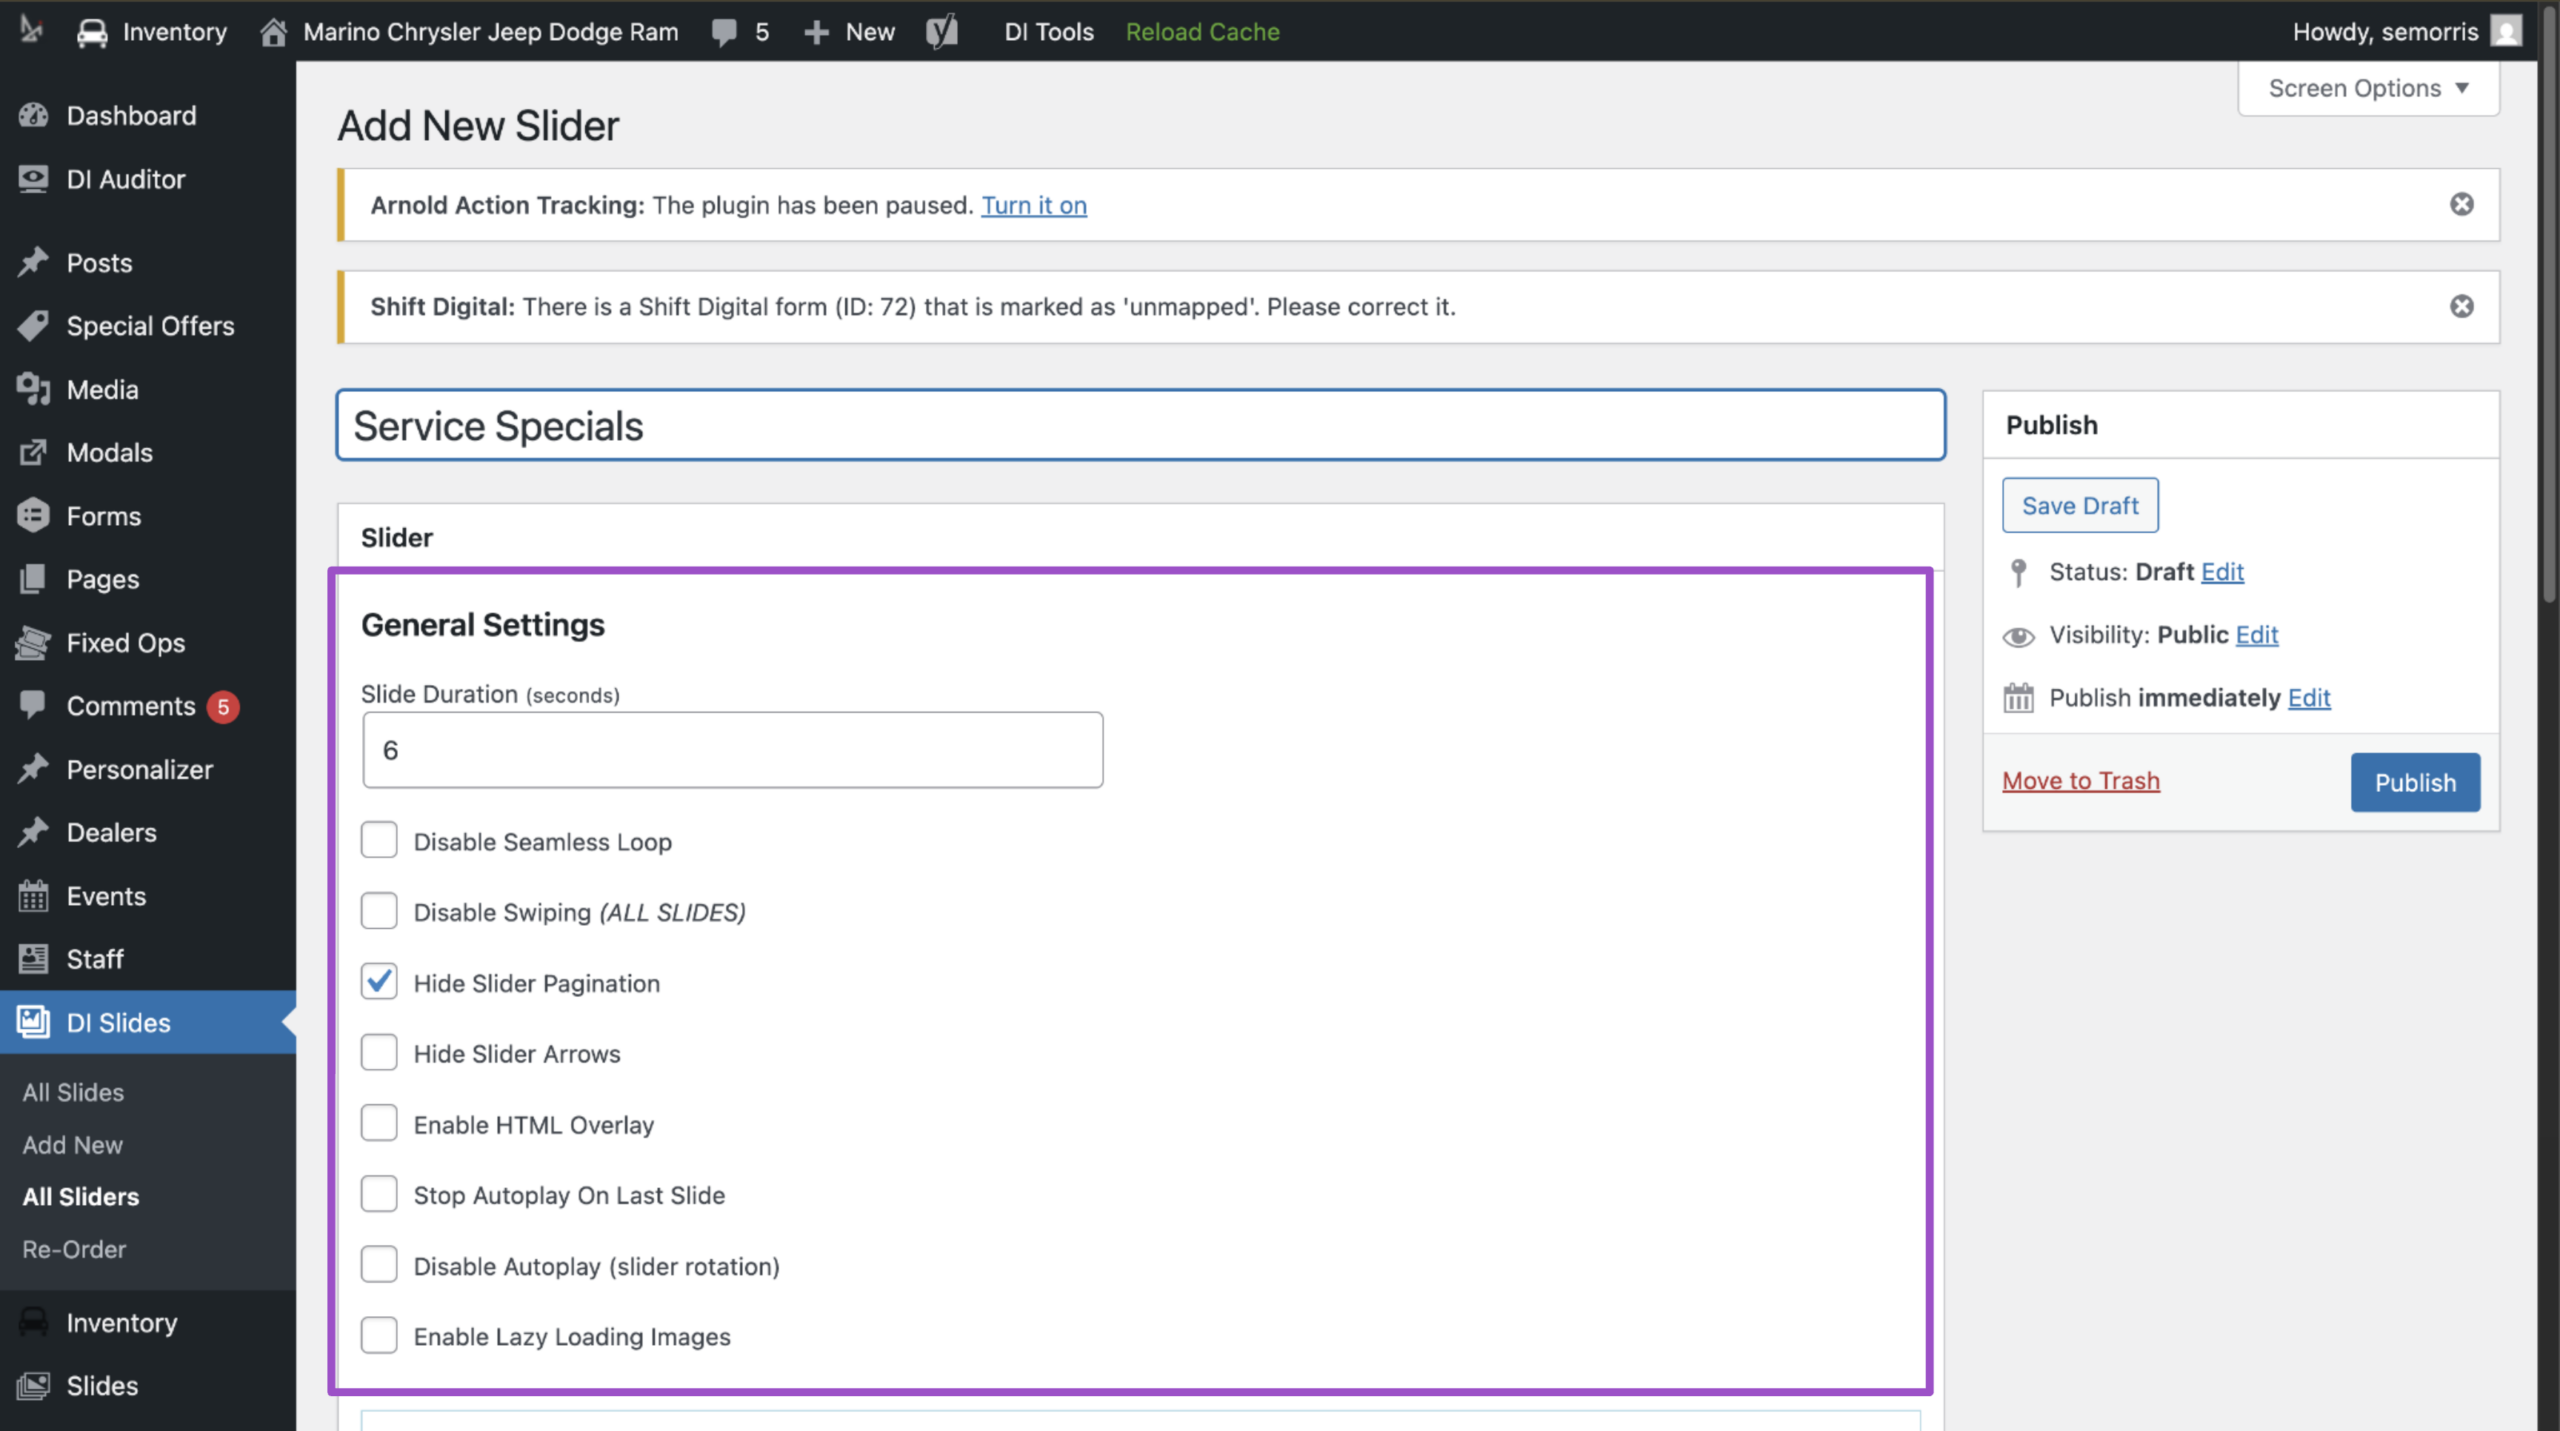Enable Disable Seamless Loop checkbox
Image resolution: width=2560 pixels, height=1431 pixels.
click(379, 840)
